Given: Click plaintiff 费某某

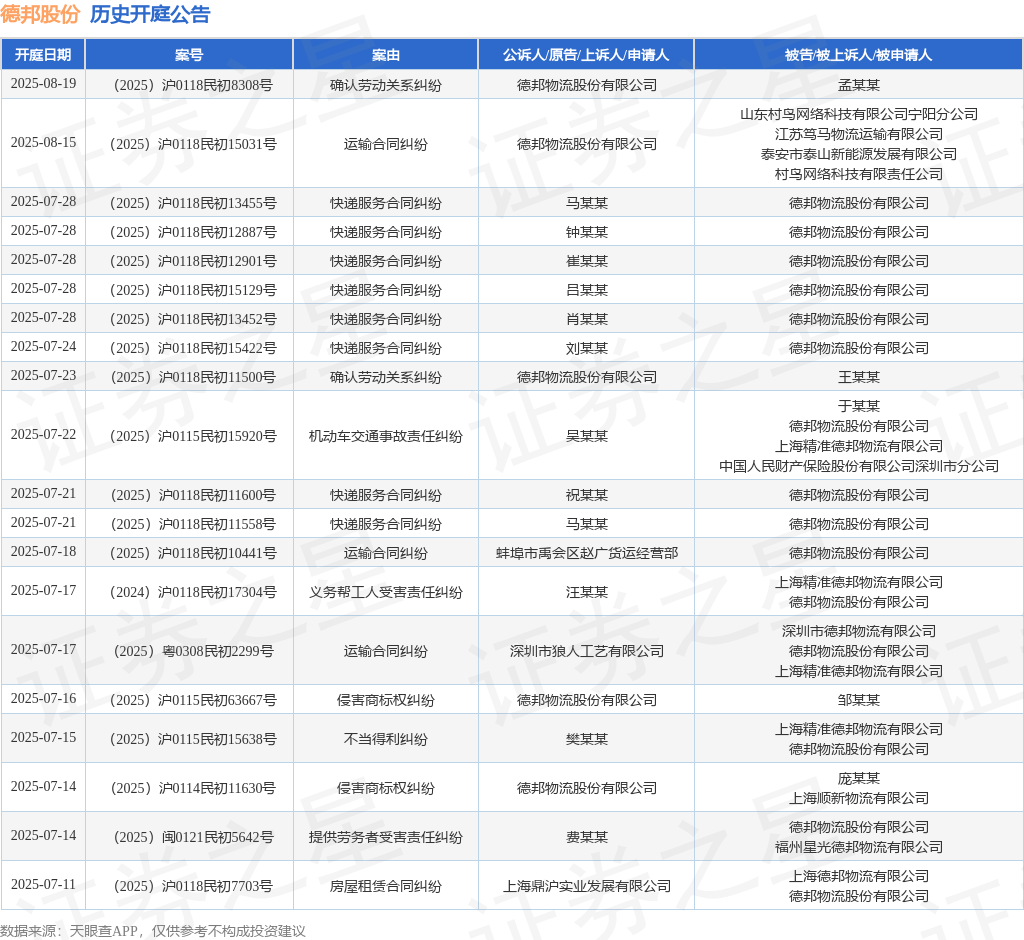Looking at the screenshot, I should (x=586, y=837).
